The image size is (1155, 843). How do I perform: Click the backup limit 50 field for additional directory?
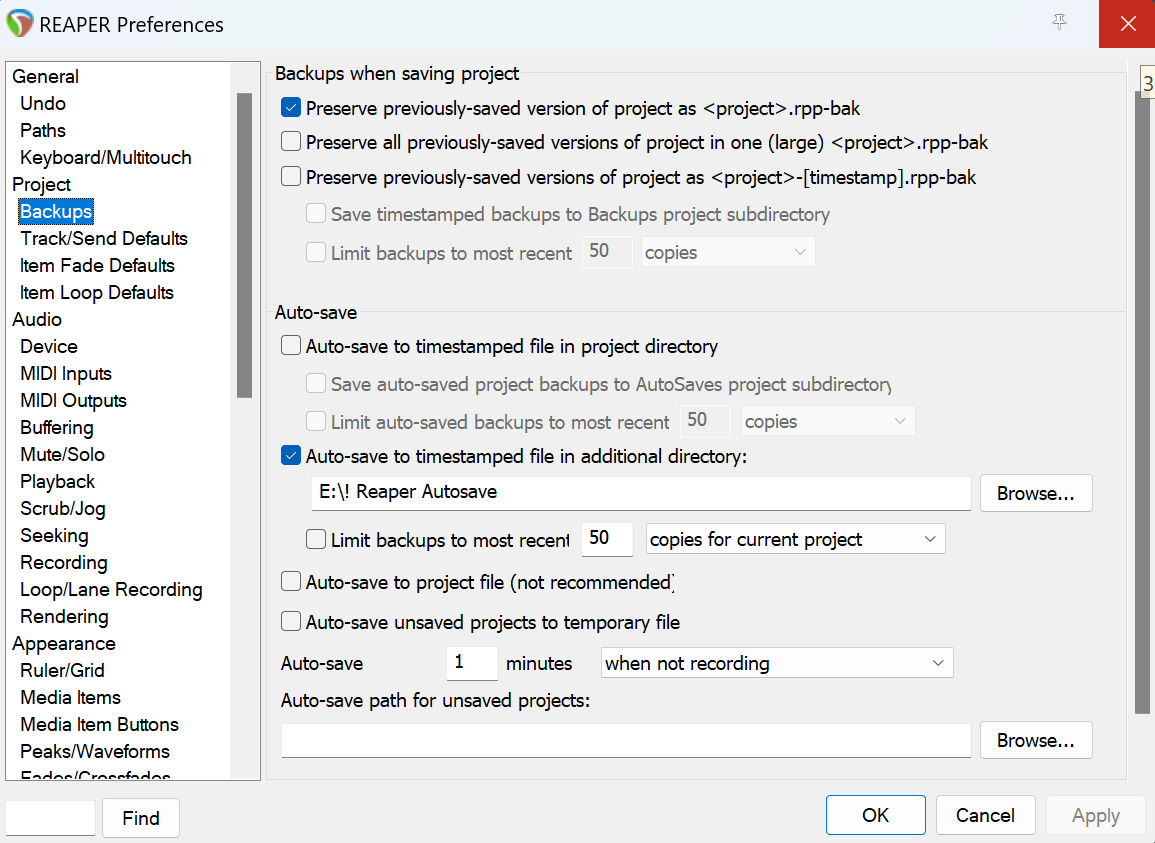[607, 539]
